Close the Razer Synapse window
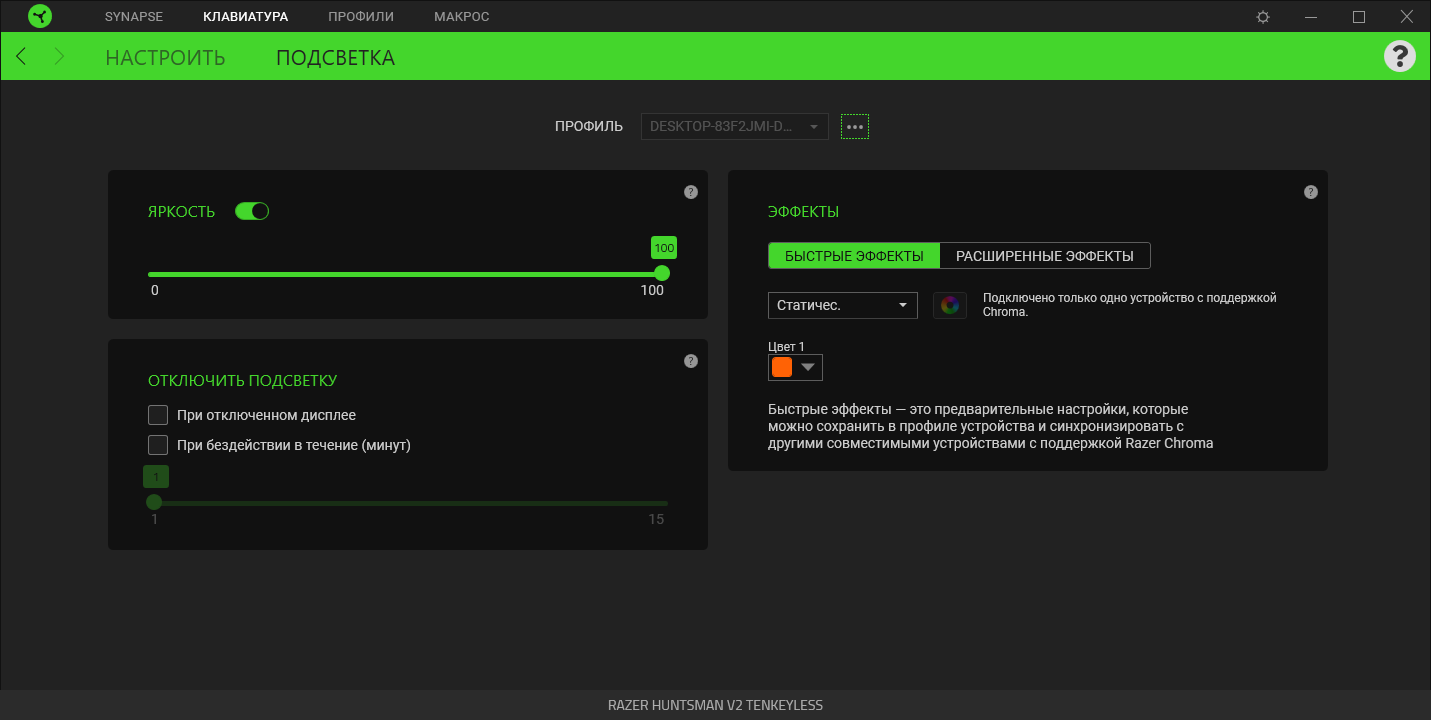Screen dimensions: 1431x720 (1406, 17)
